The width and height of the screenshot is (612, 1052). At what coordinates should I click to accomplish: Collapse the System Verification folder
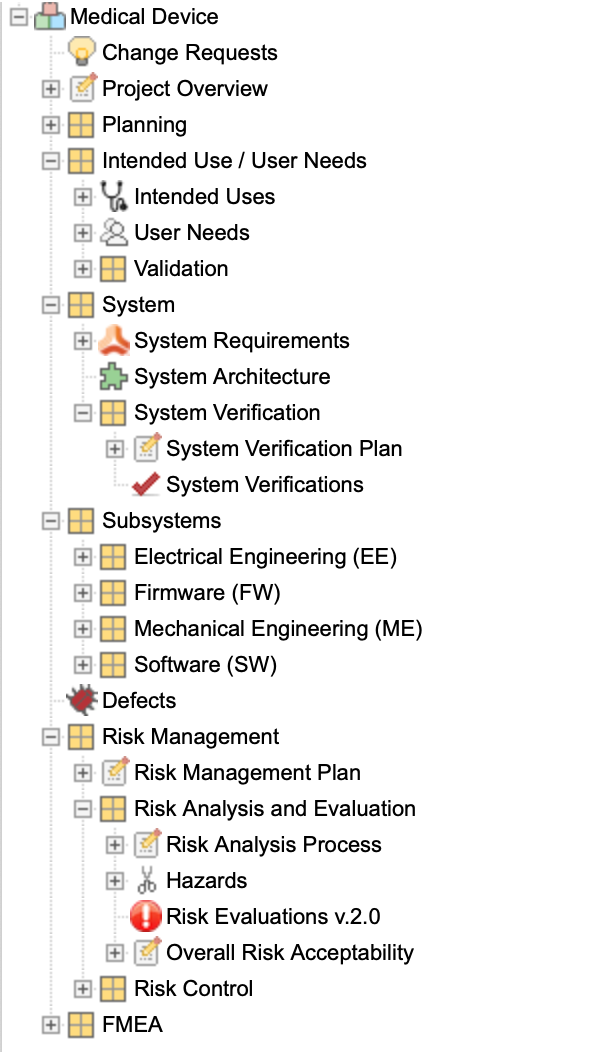[x=83, y=413]
